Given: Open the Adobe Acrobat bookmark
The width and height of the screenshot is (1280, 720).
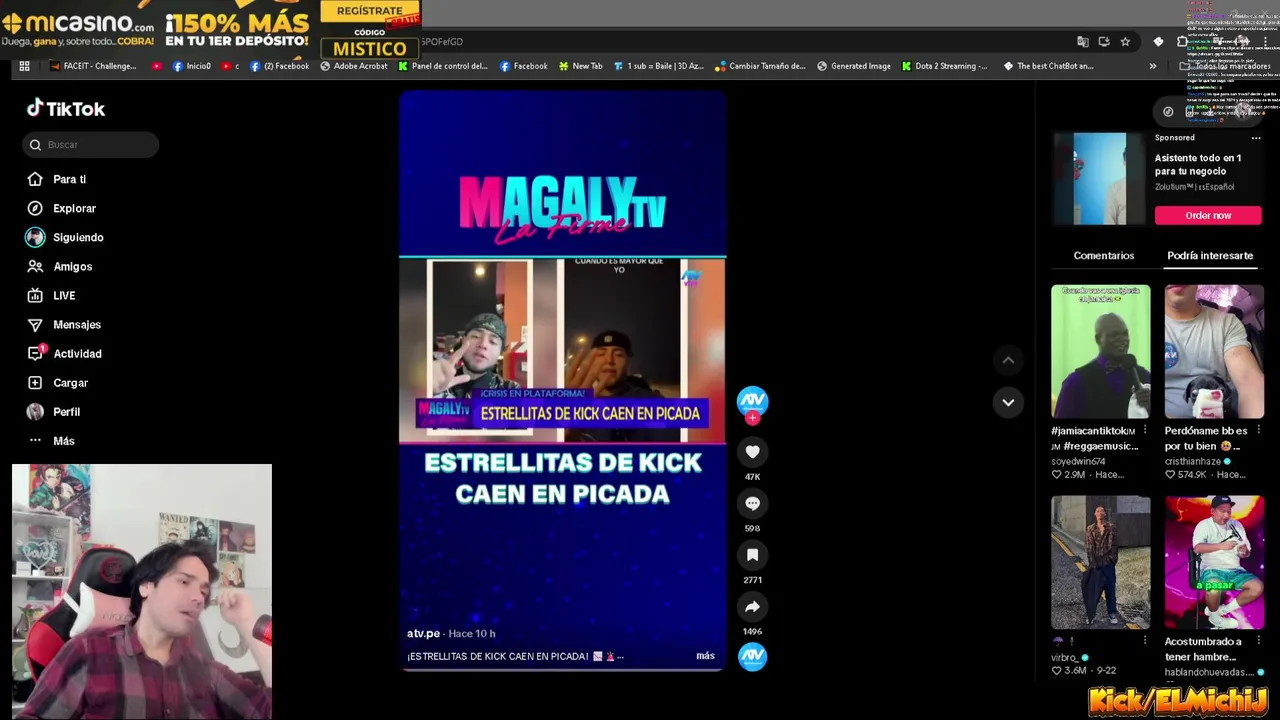Looking at the screenshot, I should point(353,66).
